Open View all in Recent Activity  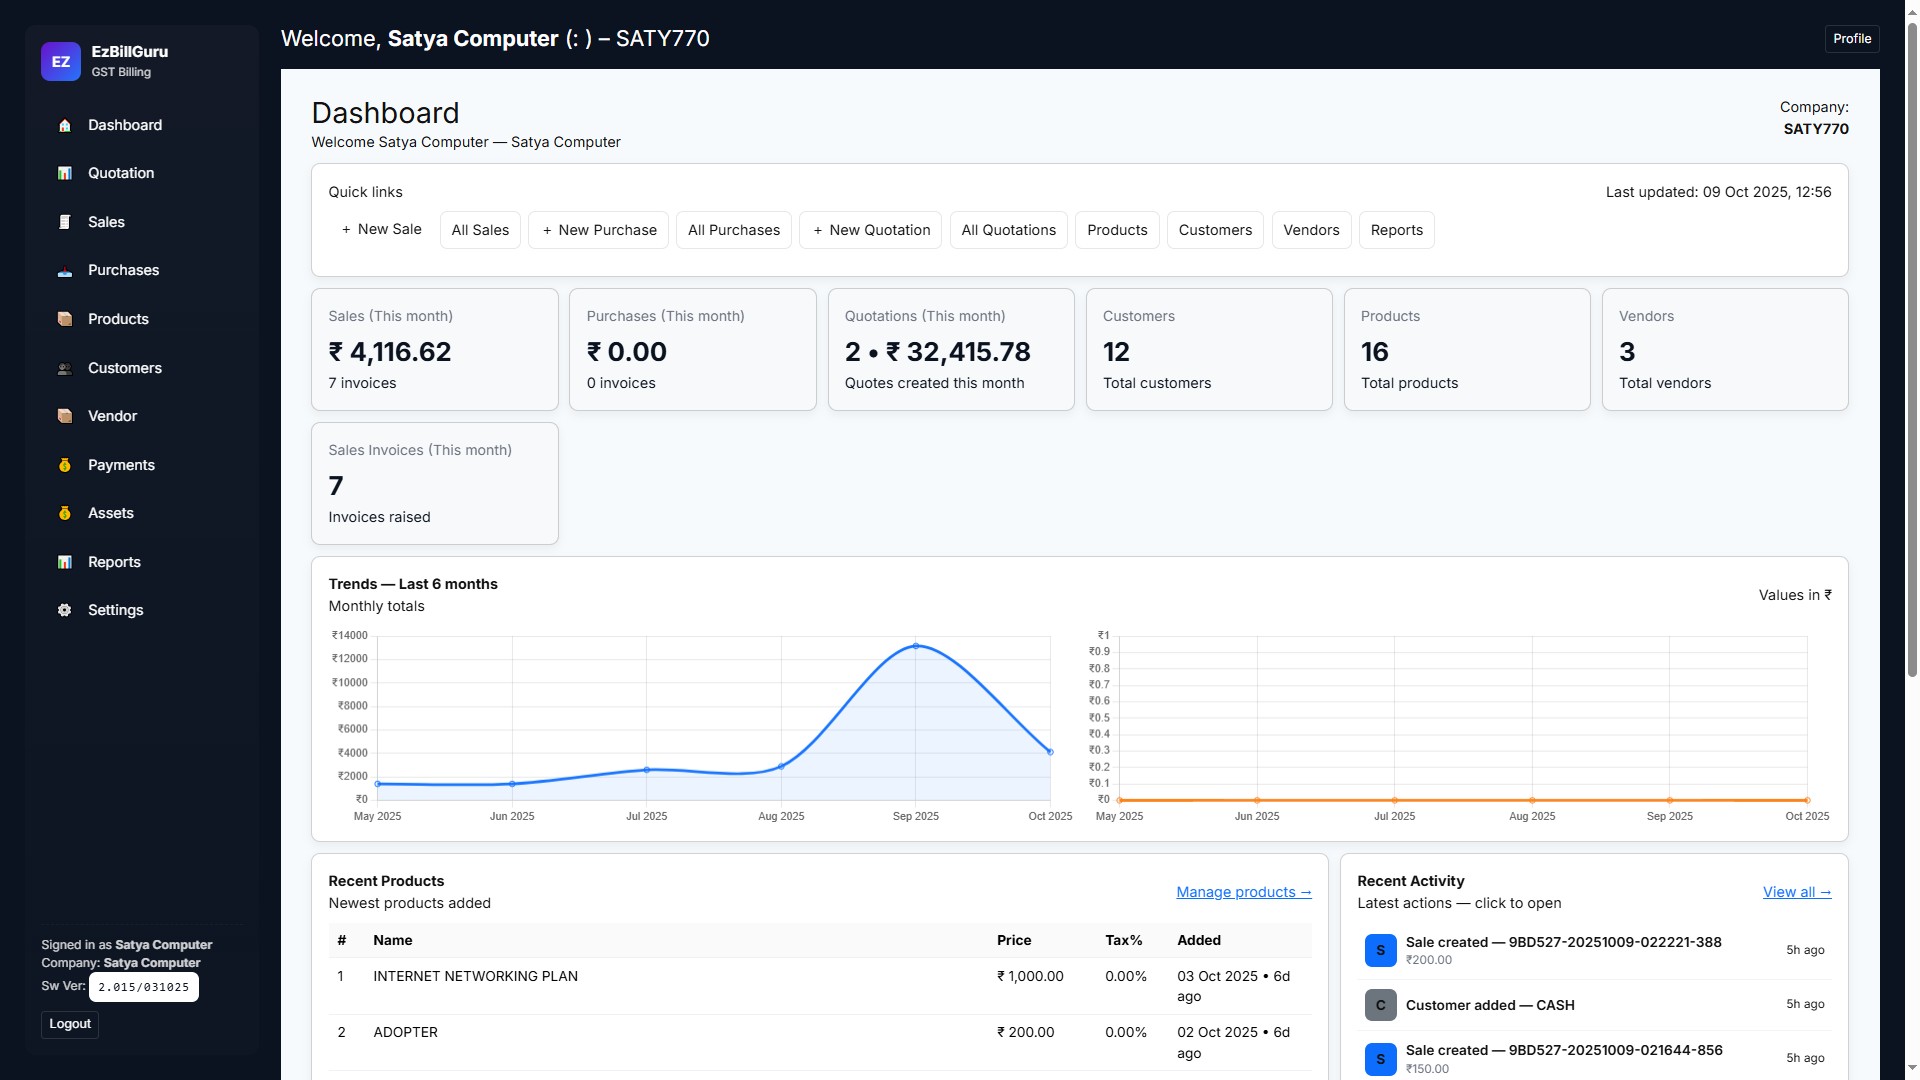tap(1795, 892)
